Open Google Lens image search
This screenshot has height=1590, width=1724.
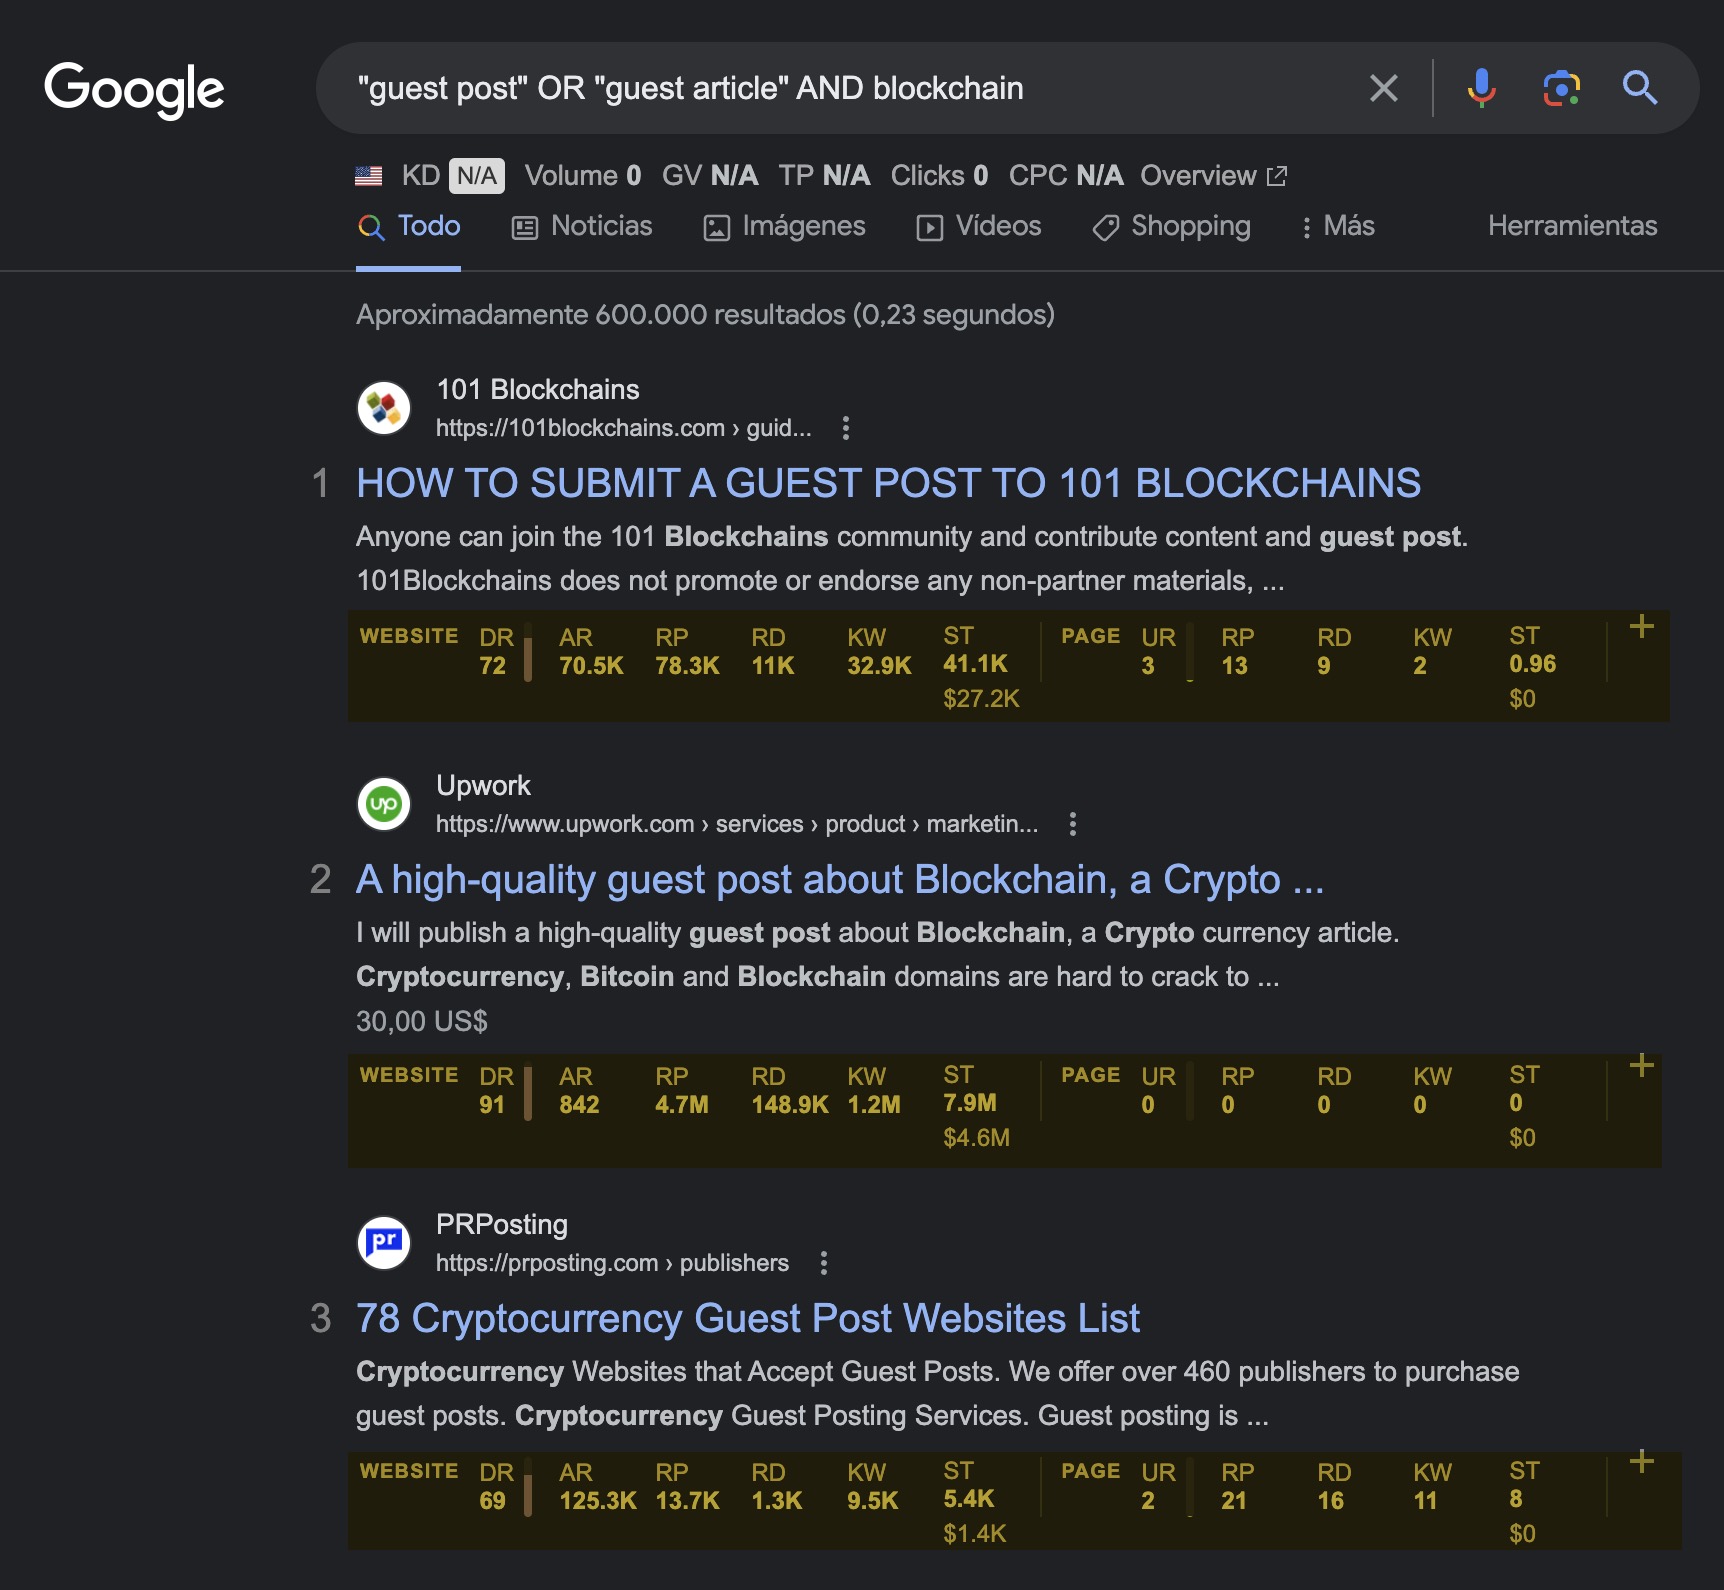point(1561,88)
